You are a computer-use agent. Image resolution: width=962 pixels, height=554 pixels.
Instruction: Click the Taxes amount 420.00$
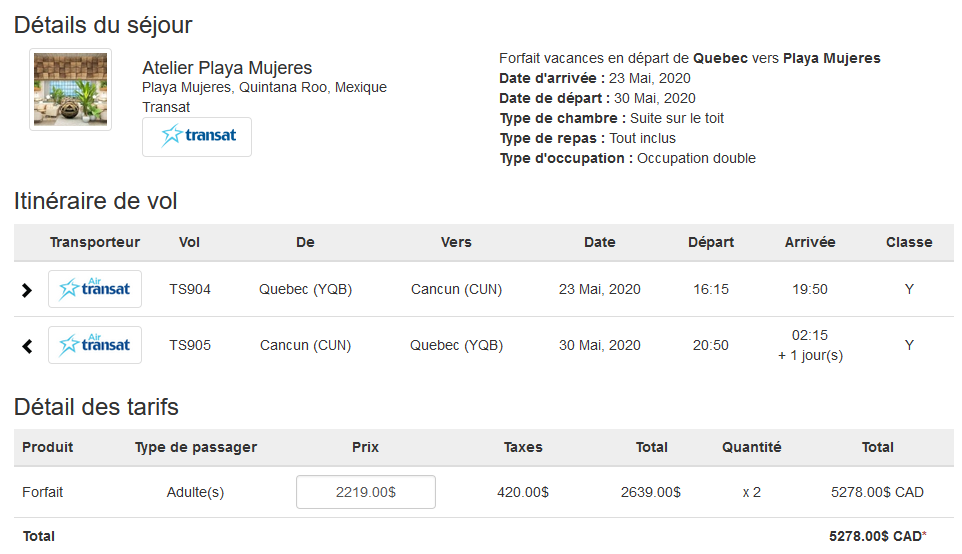coord(523,492)
